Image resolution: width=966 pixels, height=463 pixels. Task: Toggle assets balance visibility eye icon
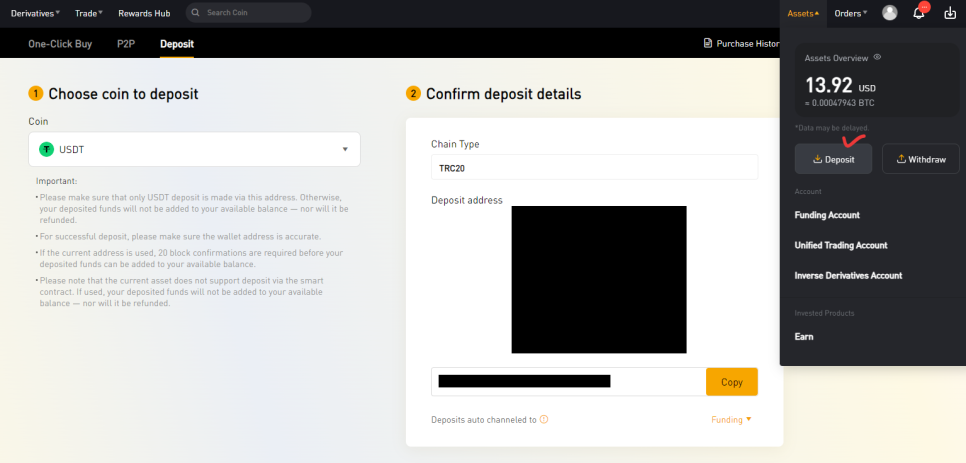click(877, 57)
